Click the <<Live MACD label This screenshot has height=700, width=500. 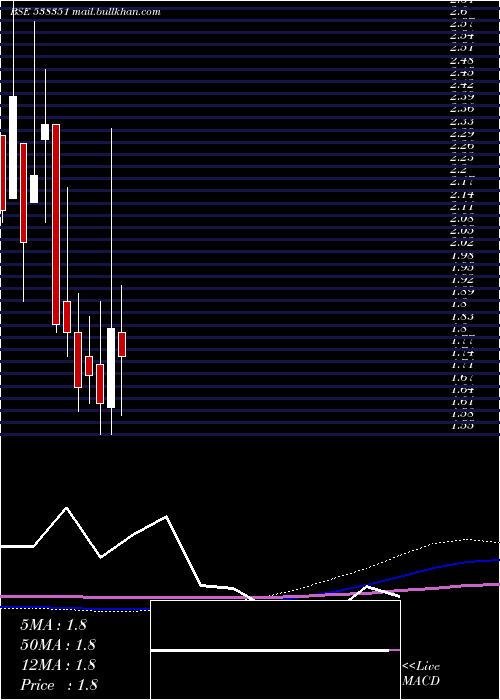point(421,674)
